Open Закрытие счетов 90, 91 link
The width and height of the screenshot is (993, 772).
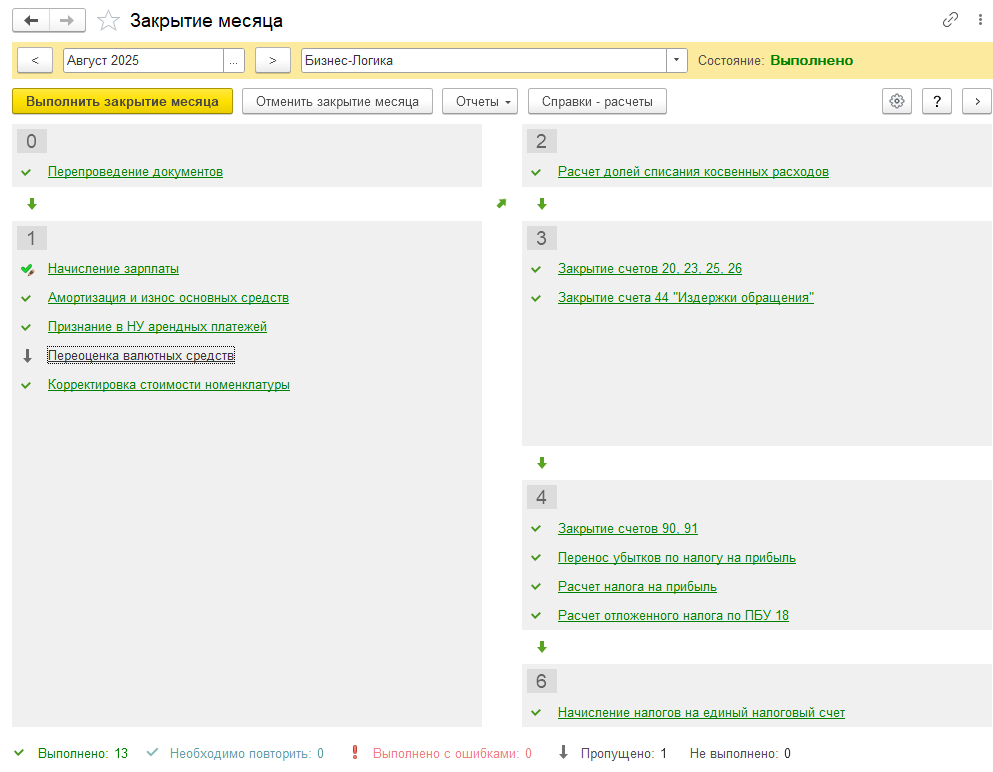628,529
